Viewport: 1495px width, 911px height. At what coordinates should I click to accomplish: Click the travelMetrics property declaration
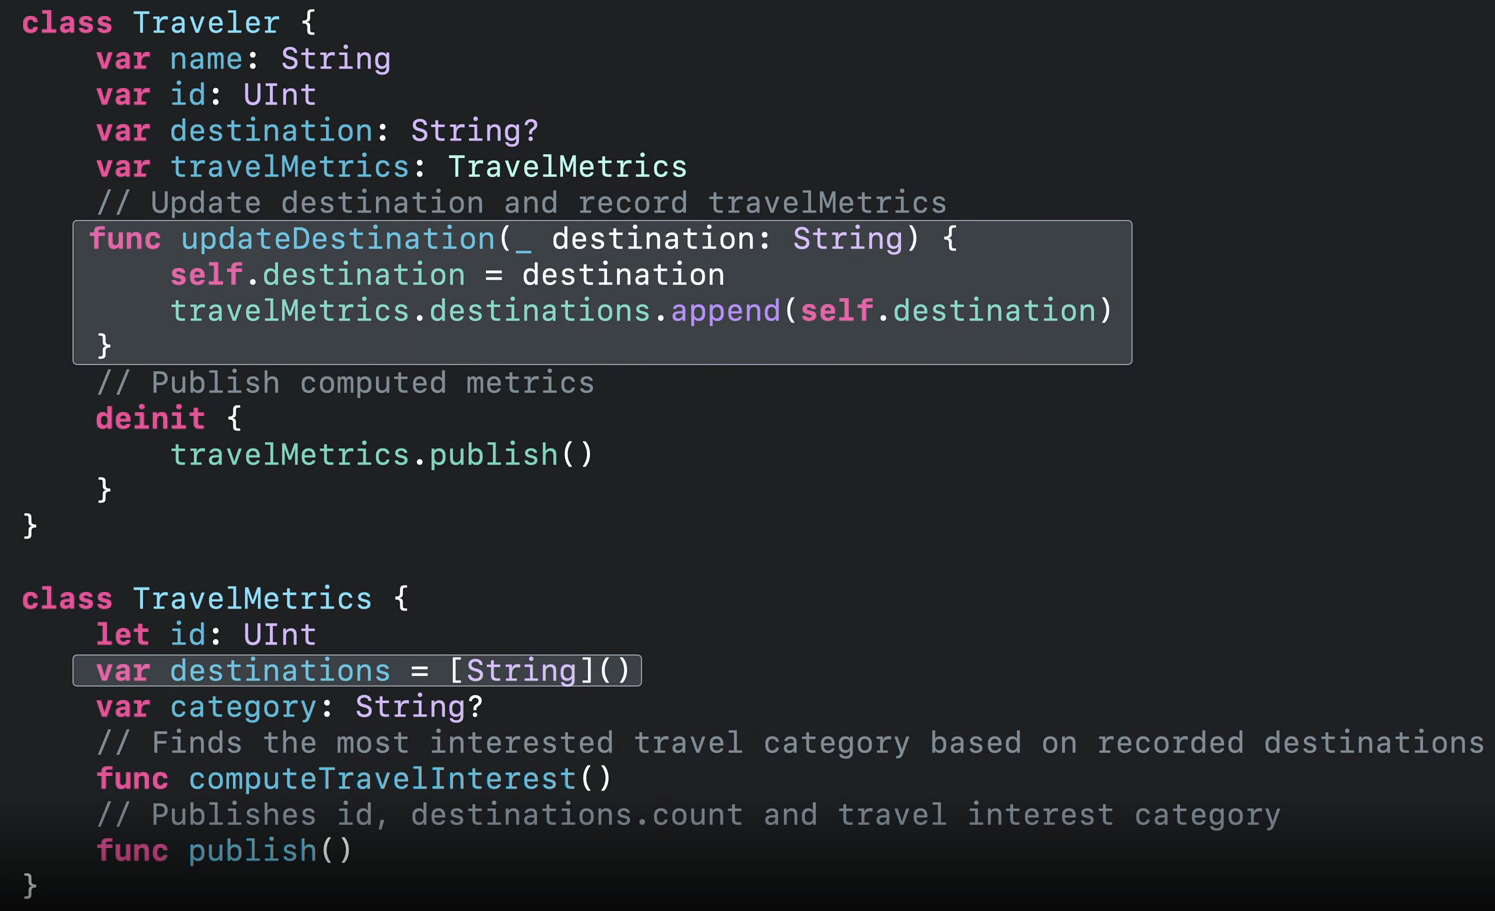pos(390,166)
